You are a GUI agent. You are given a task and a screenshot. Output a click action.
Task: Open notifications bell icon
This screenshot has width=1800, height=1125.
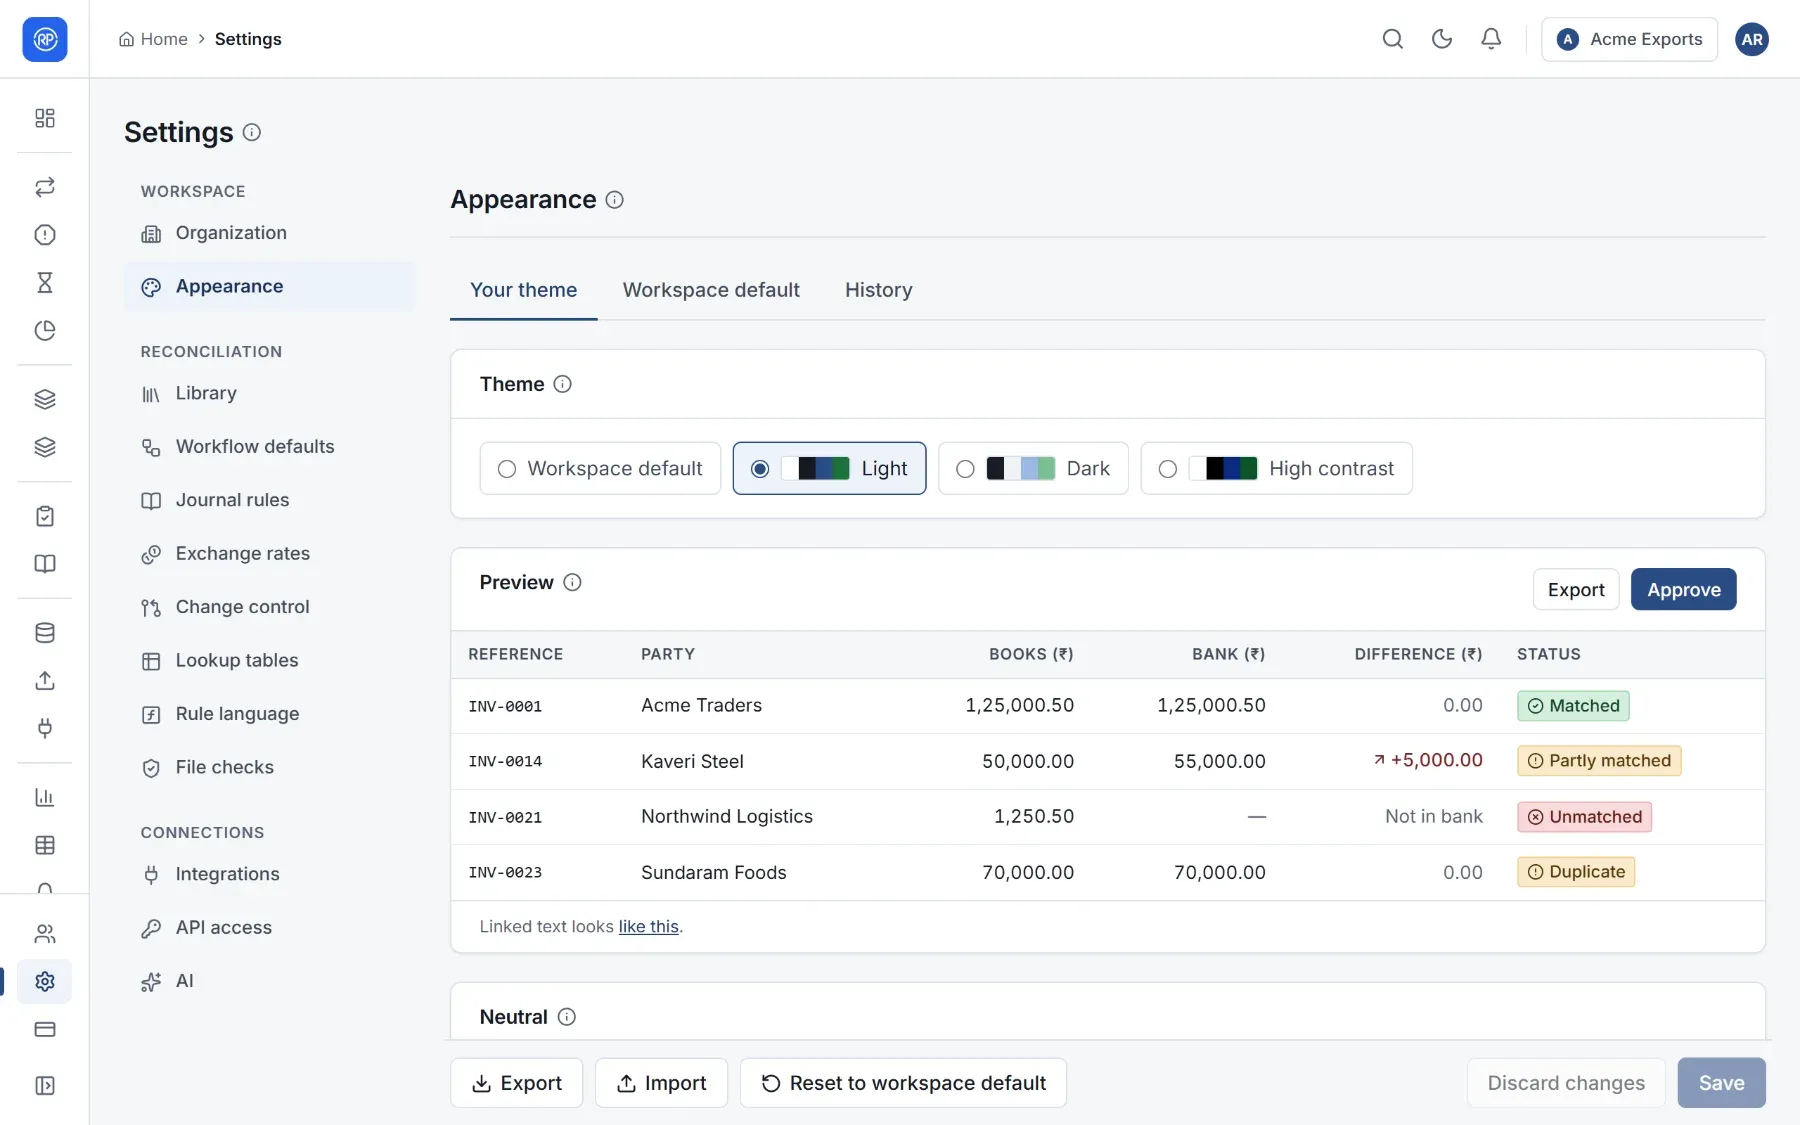(x=1490, y=39)
